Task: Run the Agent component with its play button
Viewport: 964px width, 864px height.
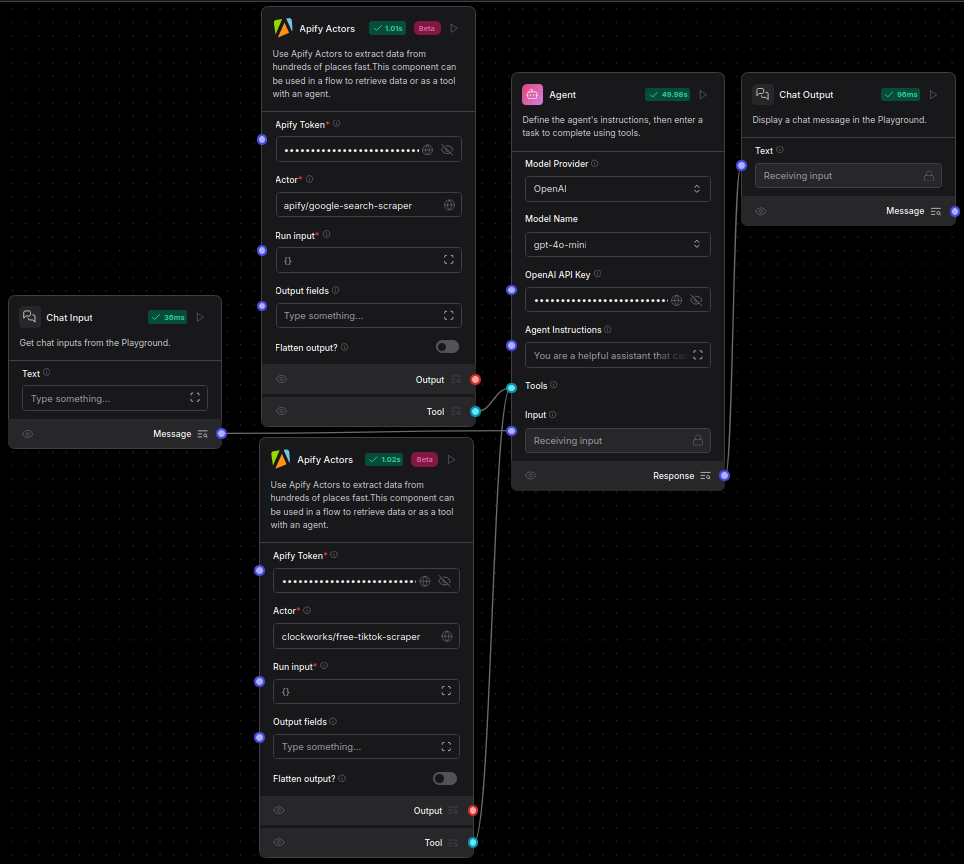Action: (702, 94)
